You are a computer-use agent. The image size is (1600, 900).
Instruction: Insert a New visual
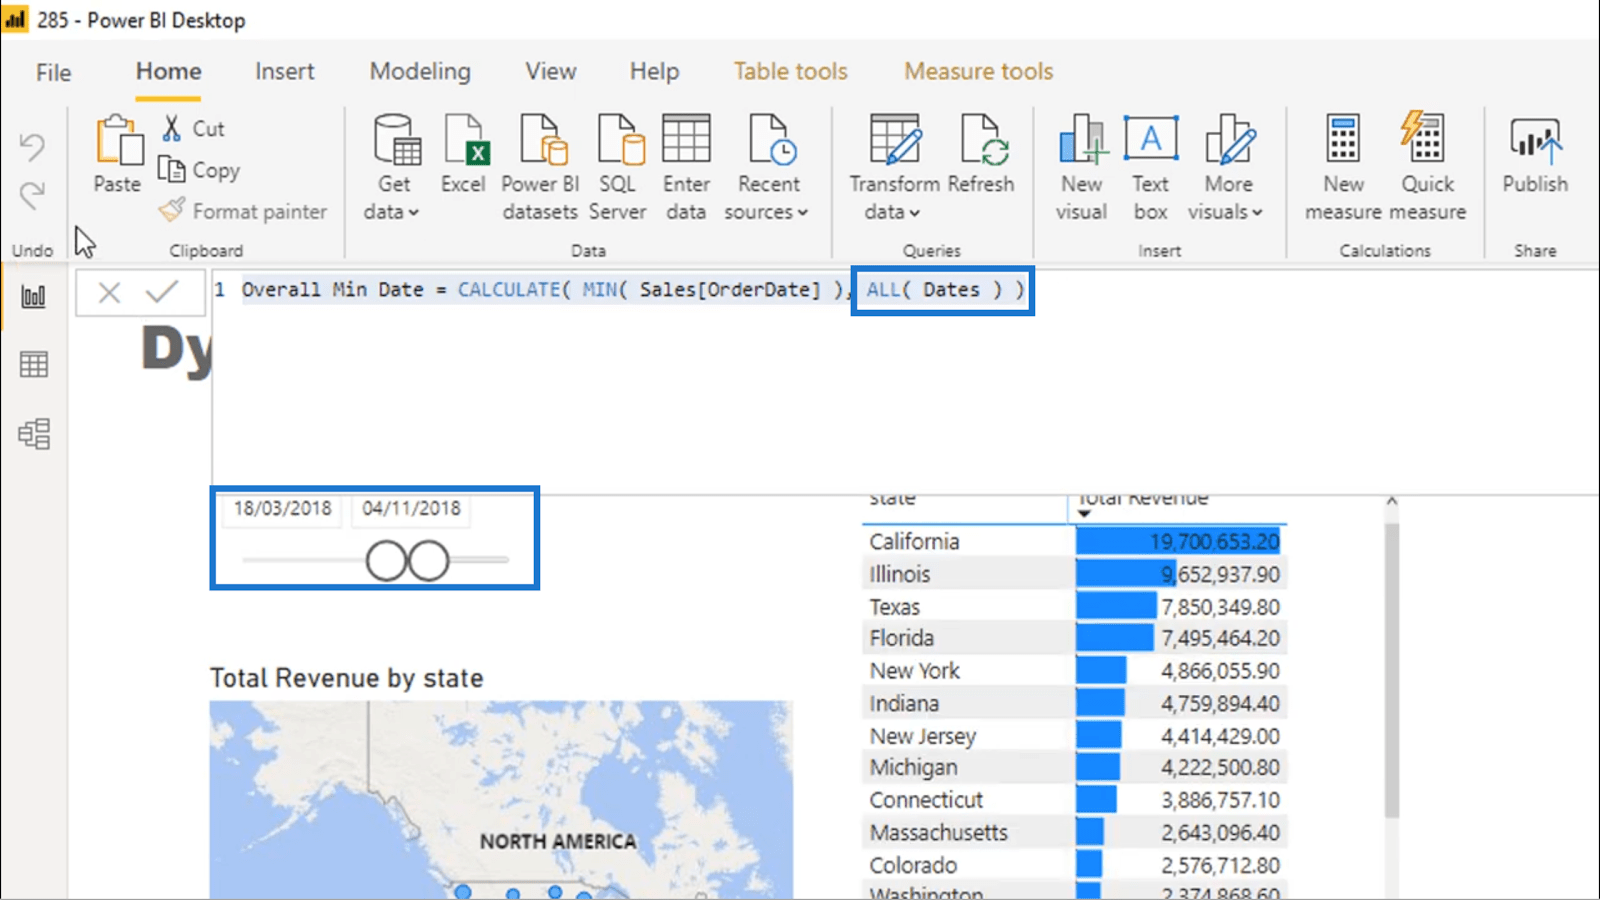click(x=1082, y=166)
